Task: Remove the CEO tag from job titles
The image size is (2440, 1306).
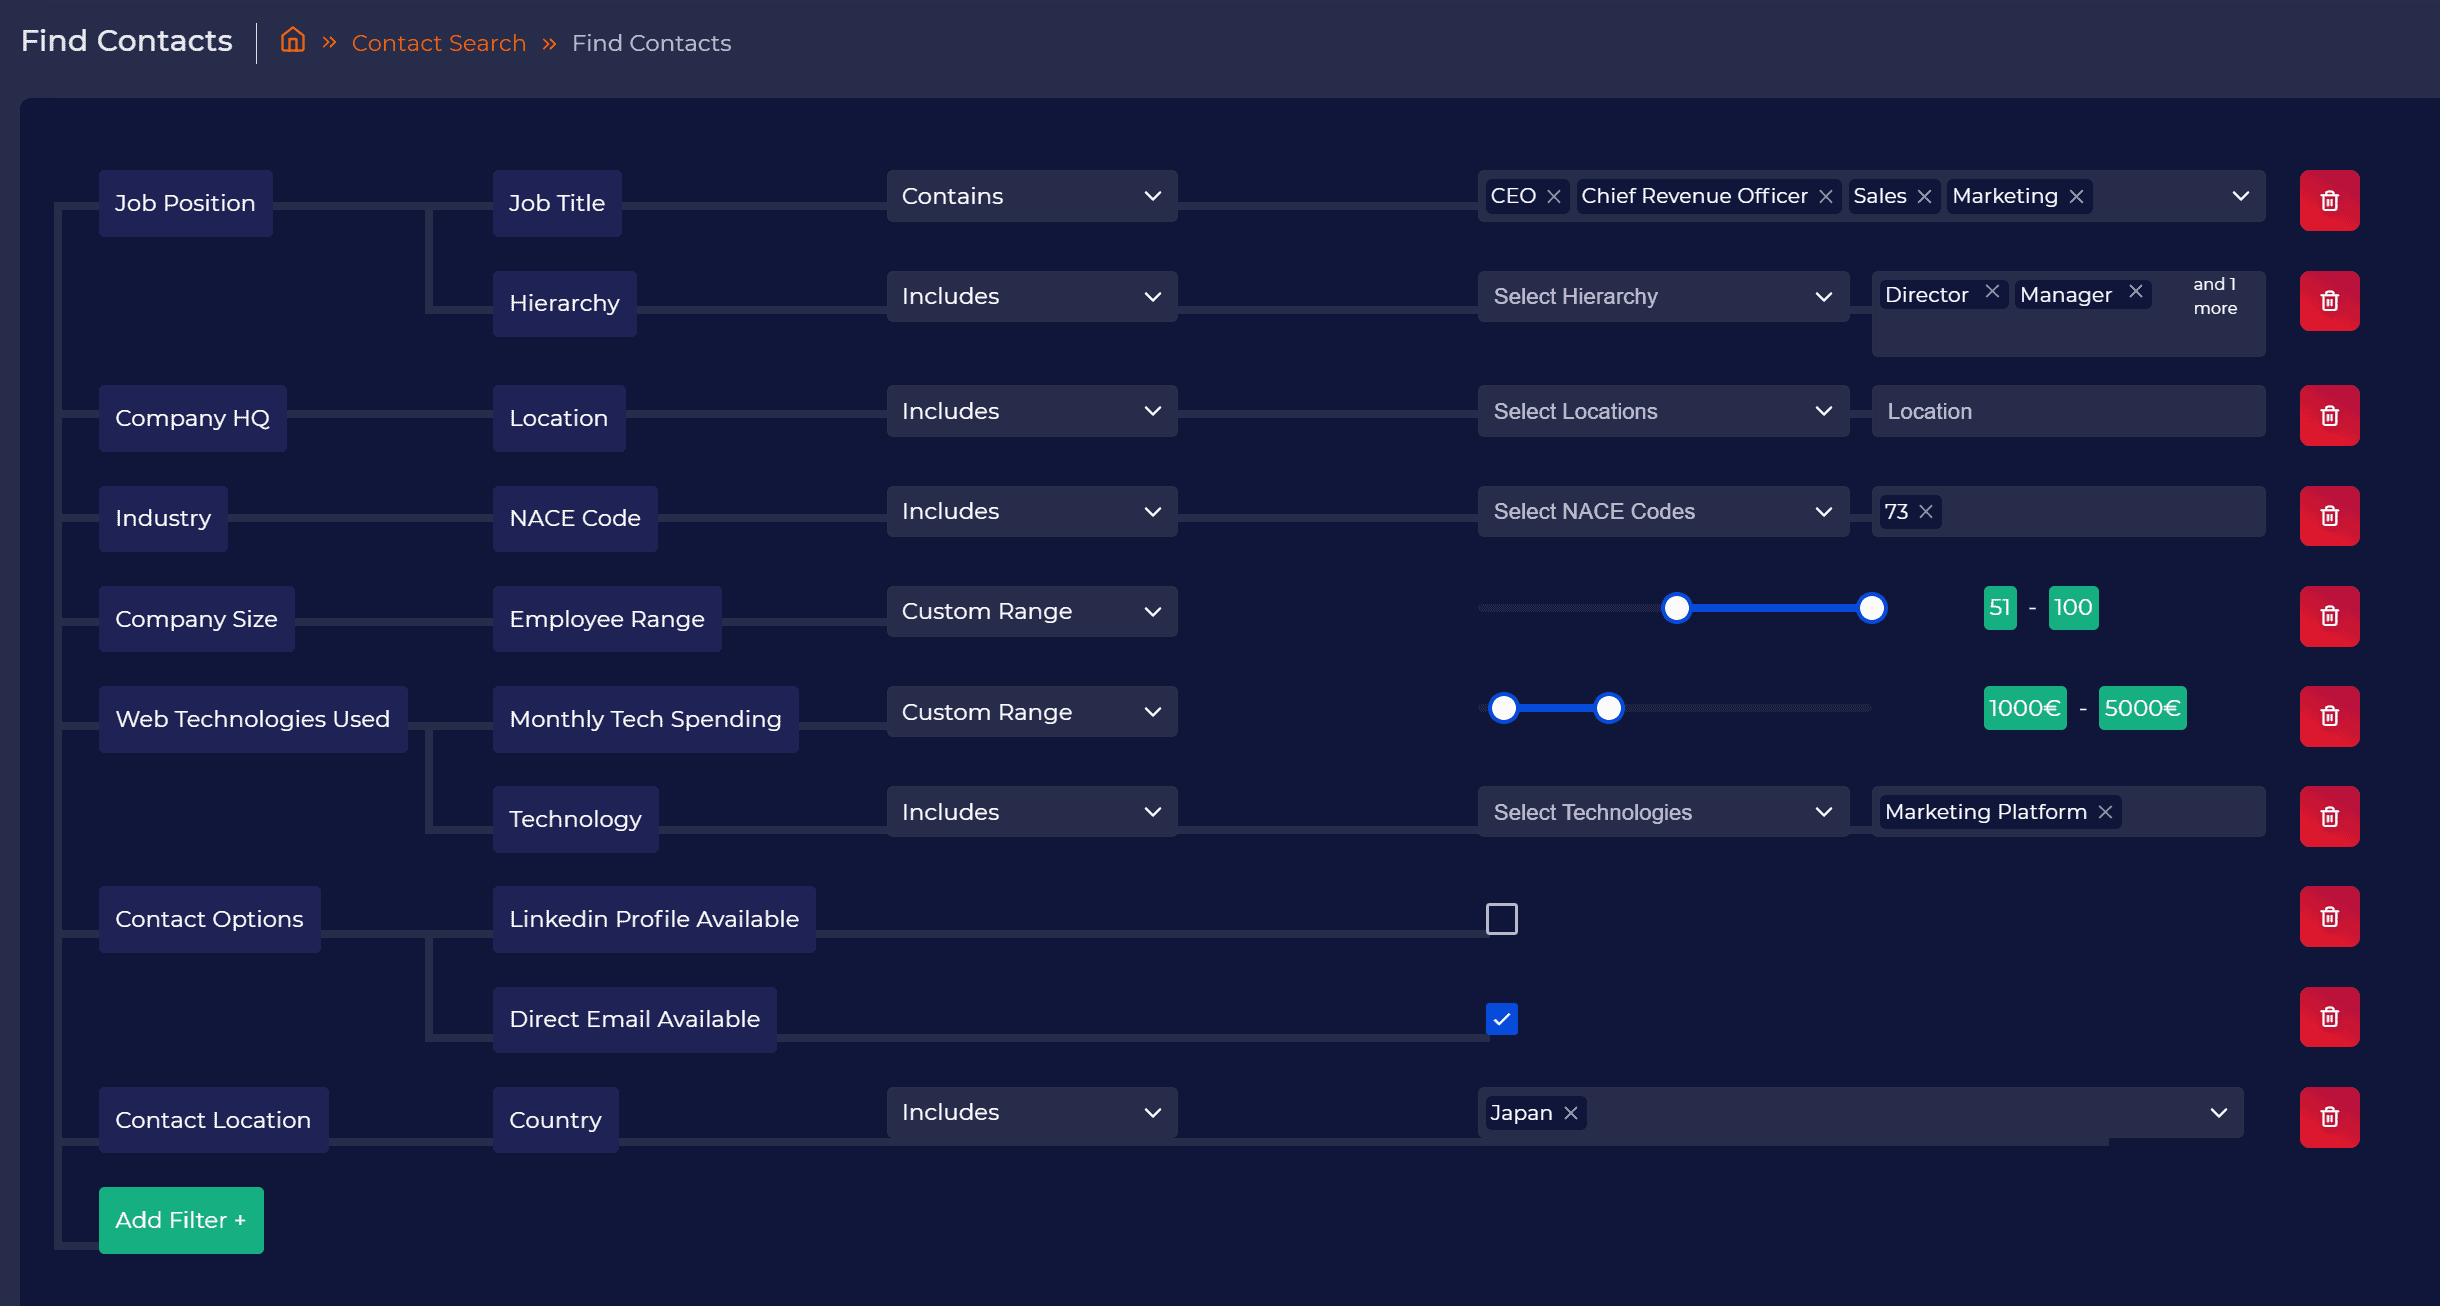Action: tap(1554, 197)
